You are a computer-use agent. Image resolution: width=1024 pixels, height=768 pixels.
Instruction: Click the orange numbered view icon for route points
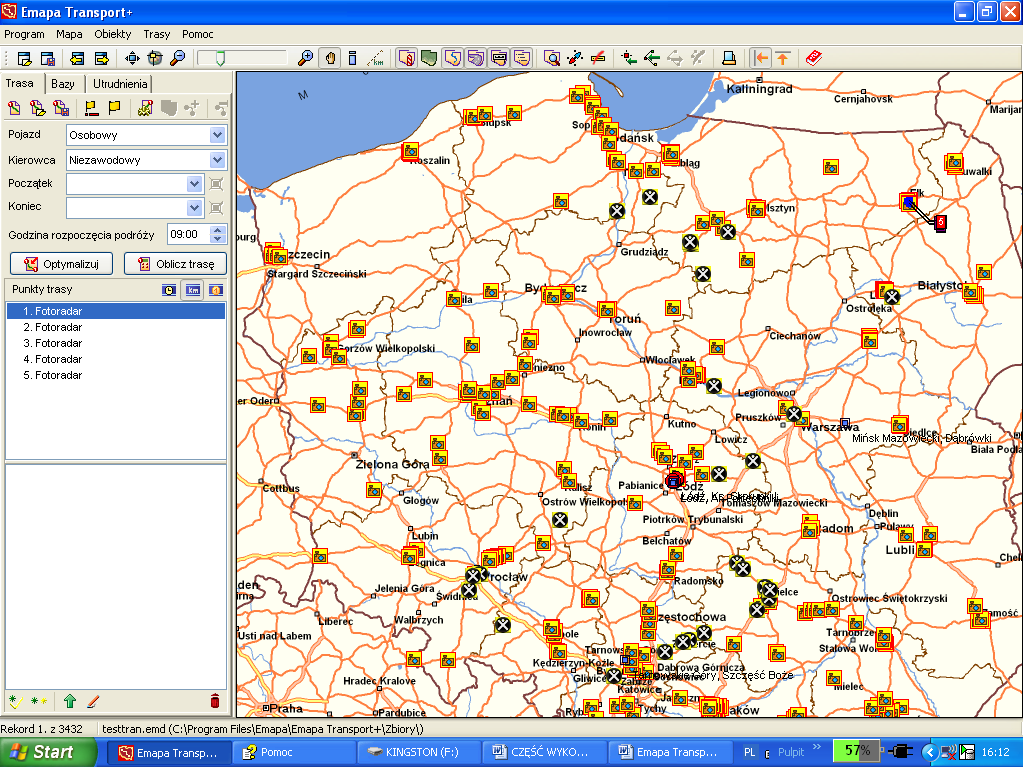click(216, 290)
